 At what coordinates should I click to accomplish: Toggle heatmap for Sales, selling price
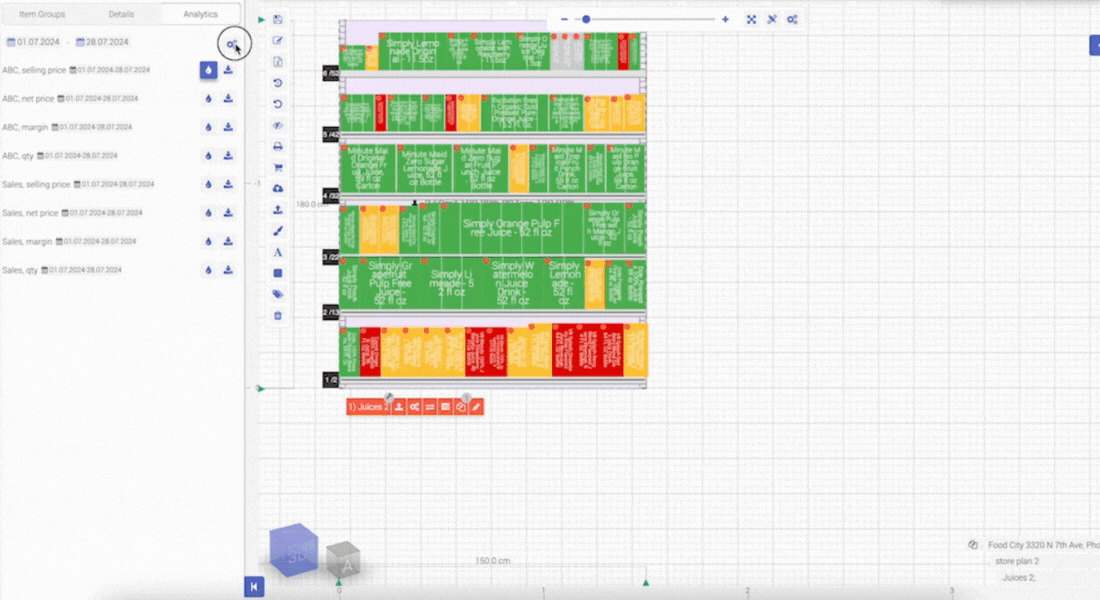208,185
